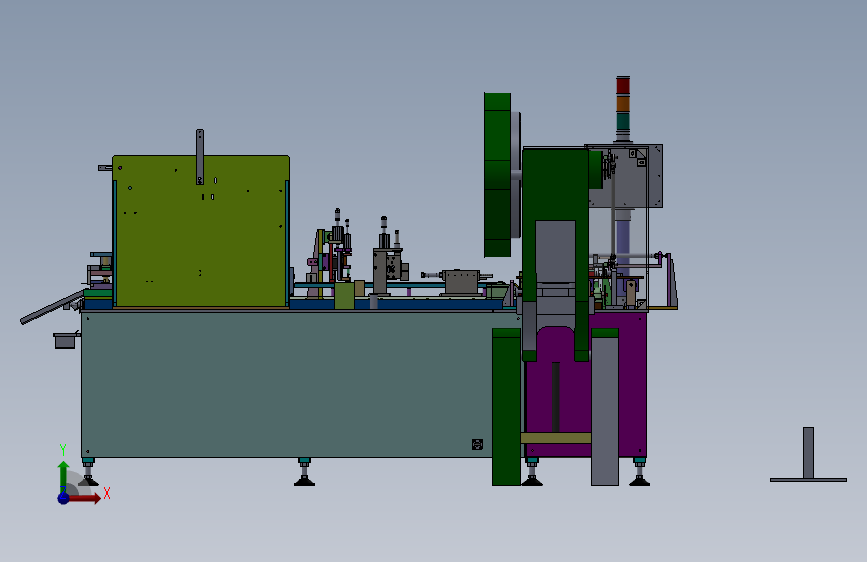The width and height of the screenshot is (867, 562).
Task: Select the inclined discharge chute on the left
Action: tap(51, 308)
